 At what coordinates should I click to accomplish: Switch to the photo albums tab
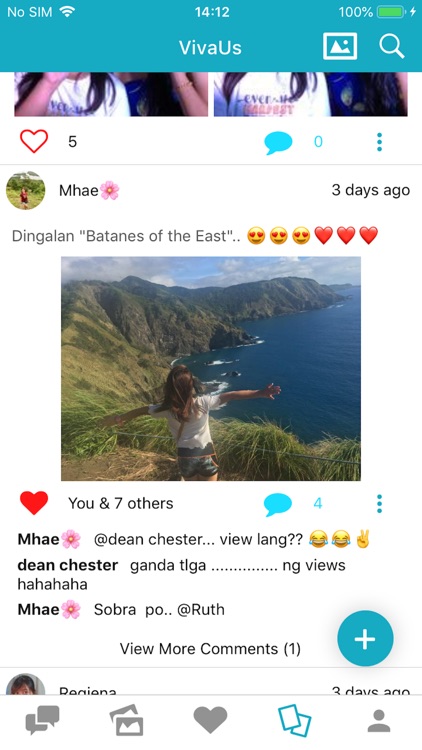(126, 720)
